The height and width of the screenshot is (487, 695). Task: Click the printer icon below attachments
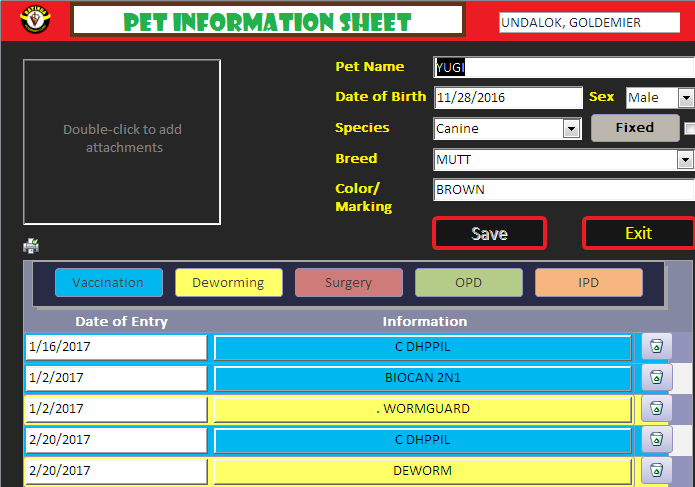coord(31,246)
